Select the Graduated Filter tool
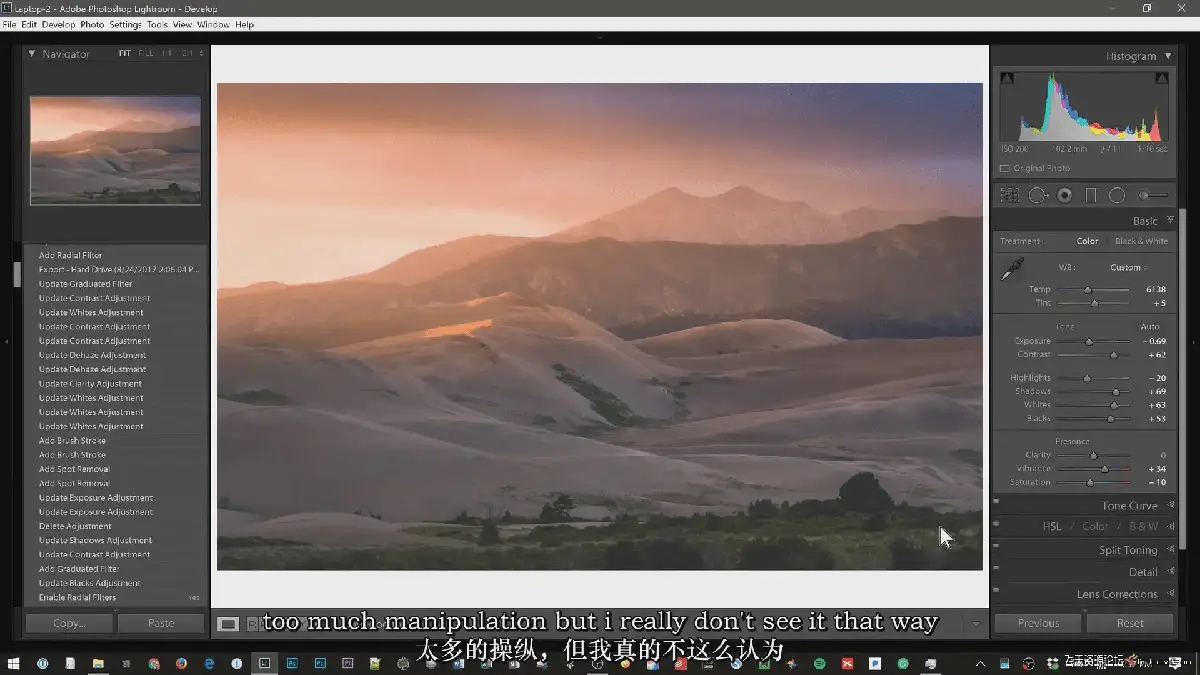The image size is (1200, 675). click(1091, 196)
